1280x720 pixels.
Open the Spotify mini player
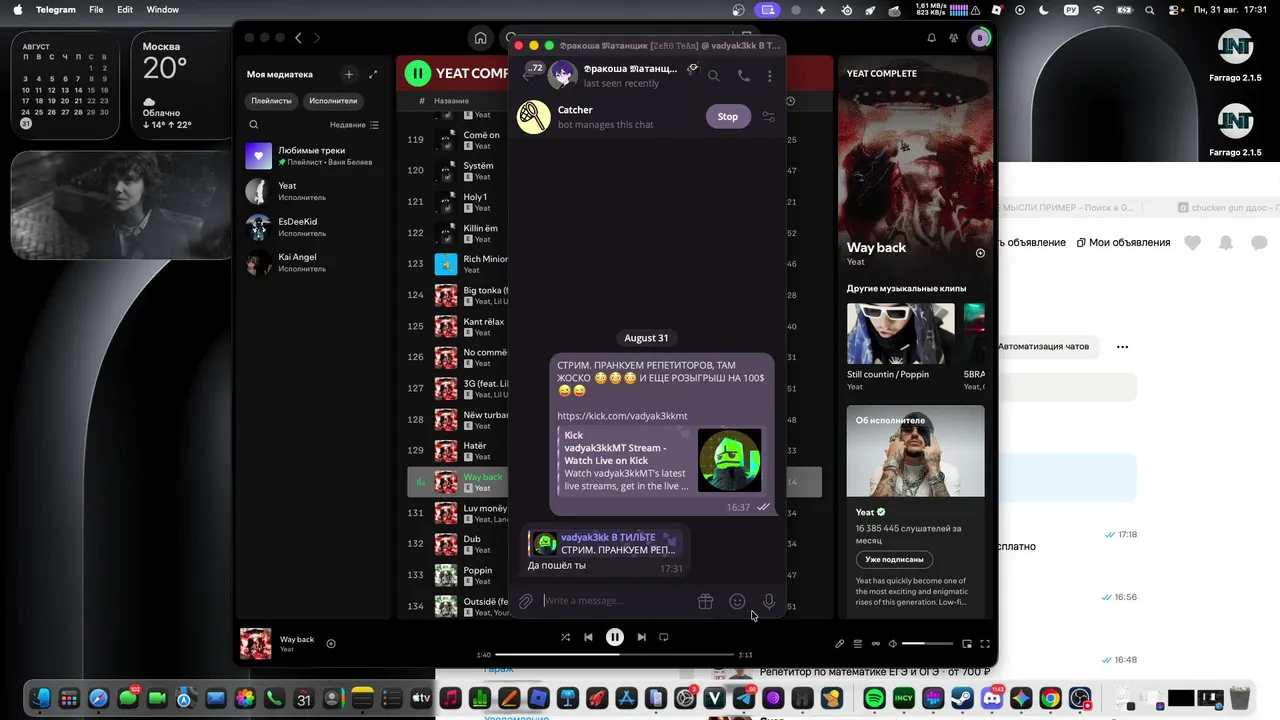[967, 644]
